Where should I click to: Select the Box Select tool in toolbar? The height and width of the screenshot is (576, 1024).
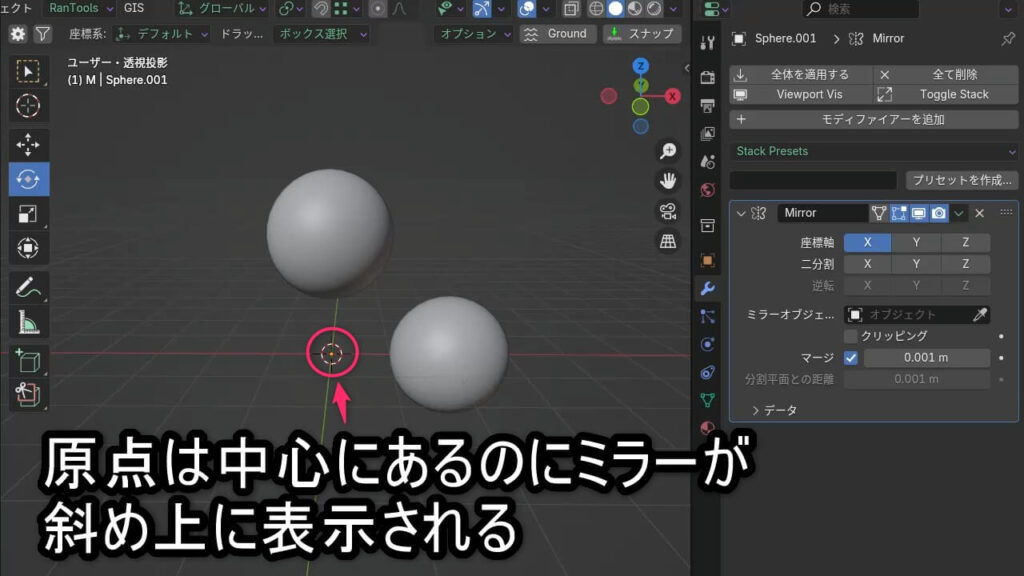(x=28, y=70)
